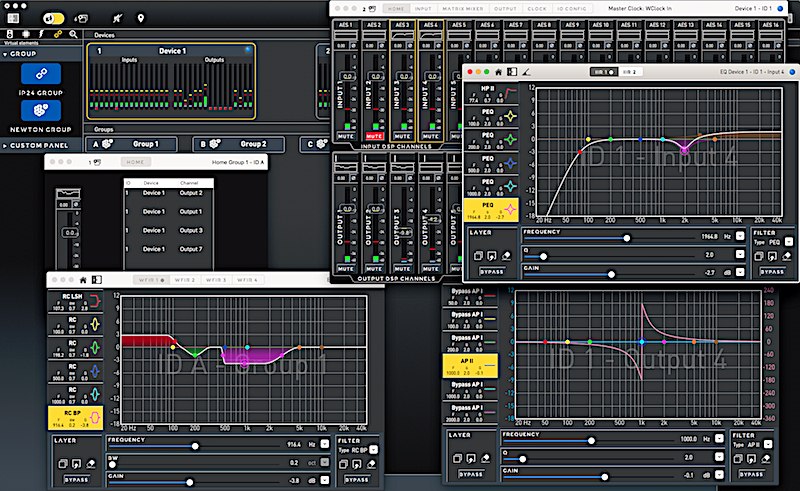Mute the OUTPUT 2 channel
Image resolution: width=800 pixels, height=491 pixels.
(x=374, y=268)
